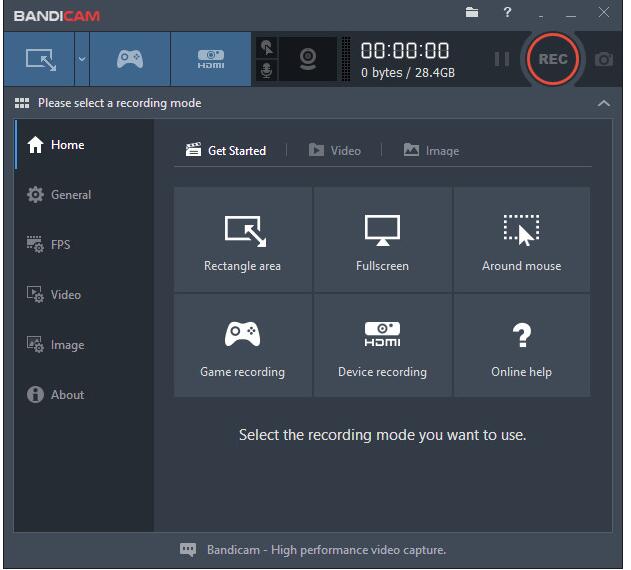This screenshot has width=631, height=570.
Task: Open the Online help tile
Action: click(522, 345)
